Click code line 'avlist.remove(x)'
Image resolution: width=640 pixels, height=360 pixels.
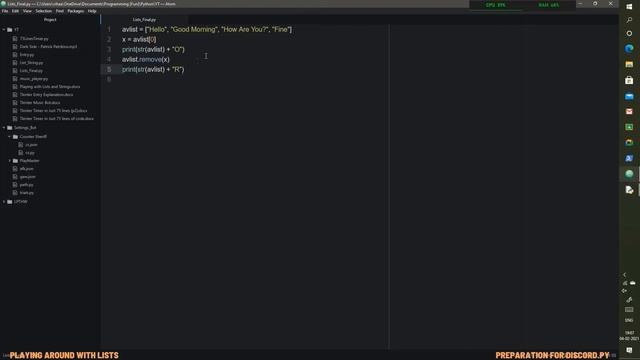[146, 60]
